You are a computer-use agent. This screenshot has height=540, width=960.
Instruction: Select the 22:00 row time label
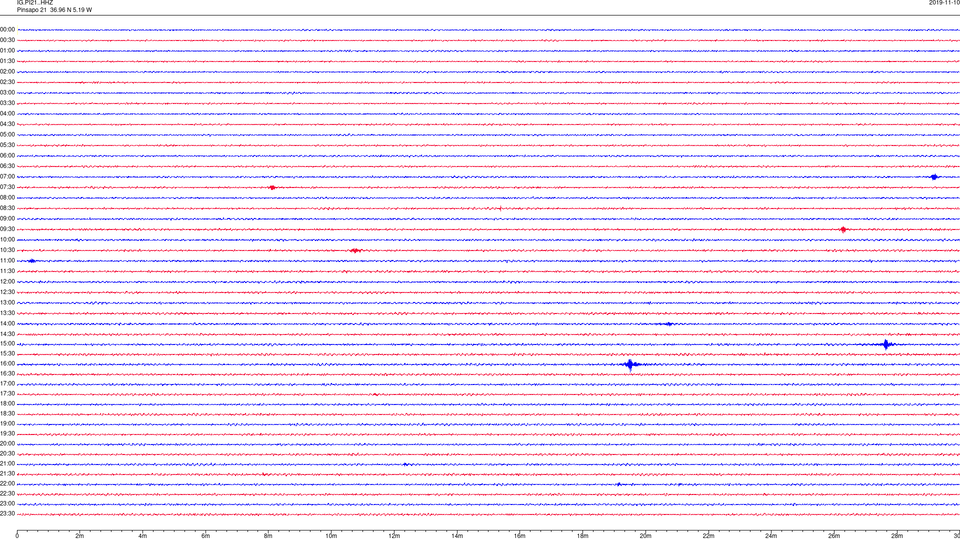pyautogui.click(x=7, y=484)
